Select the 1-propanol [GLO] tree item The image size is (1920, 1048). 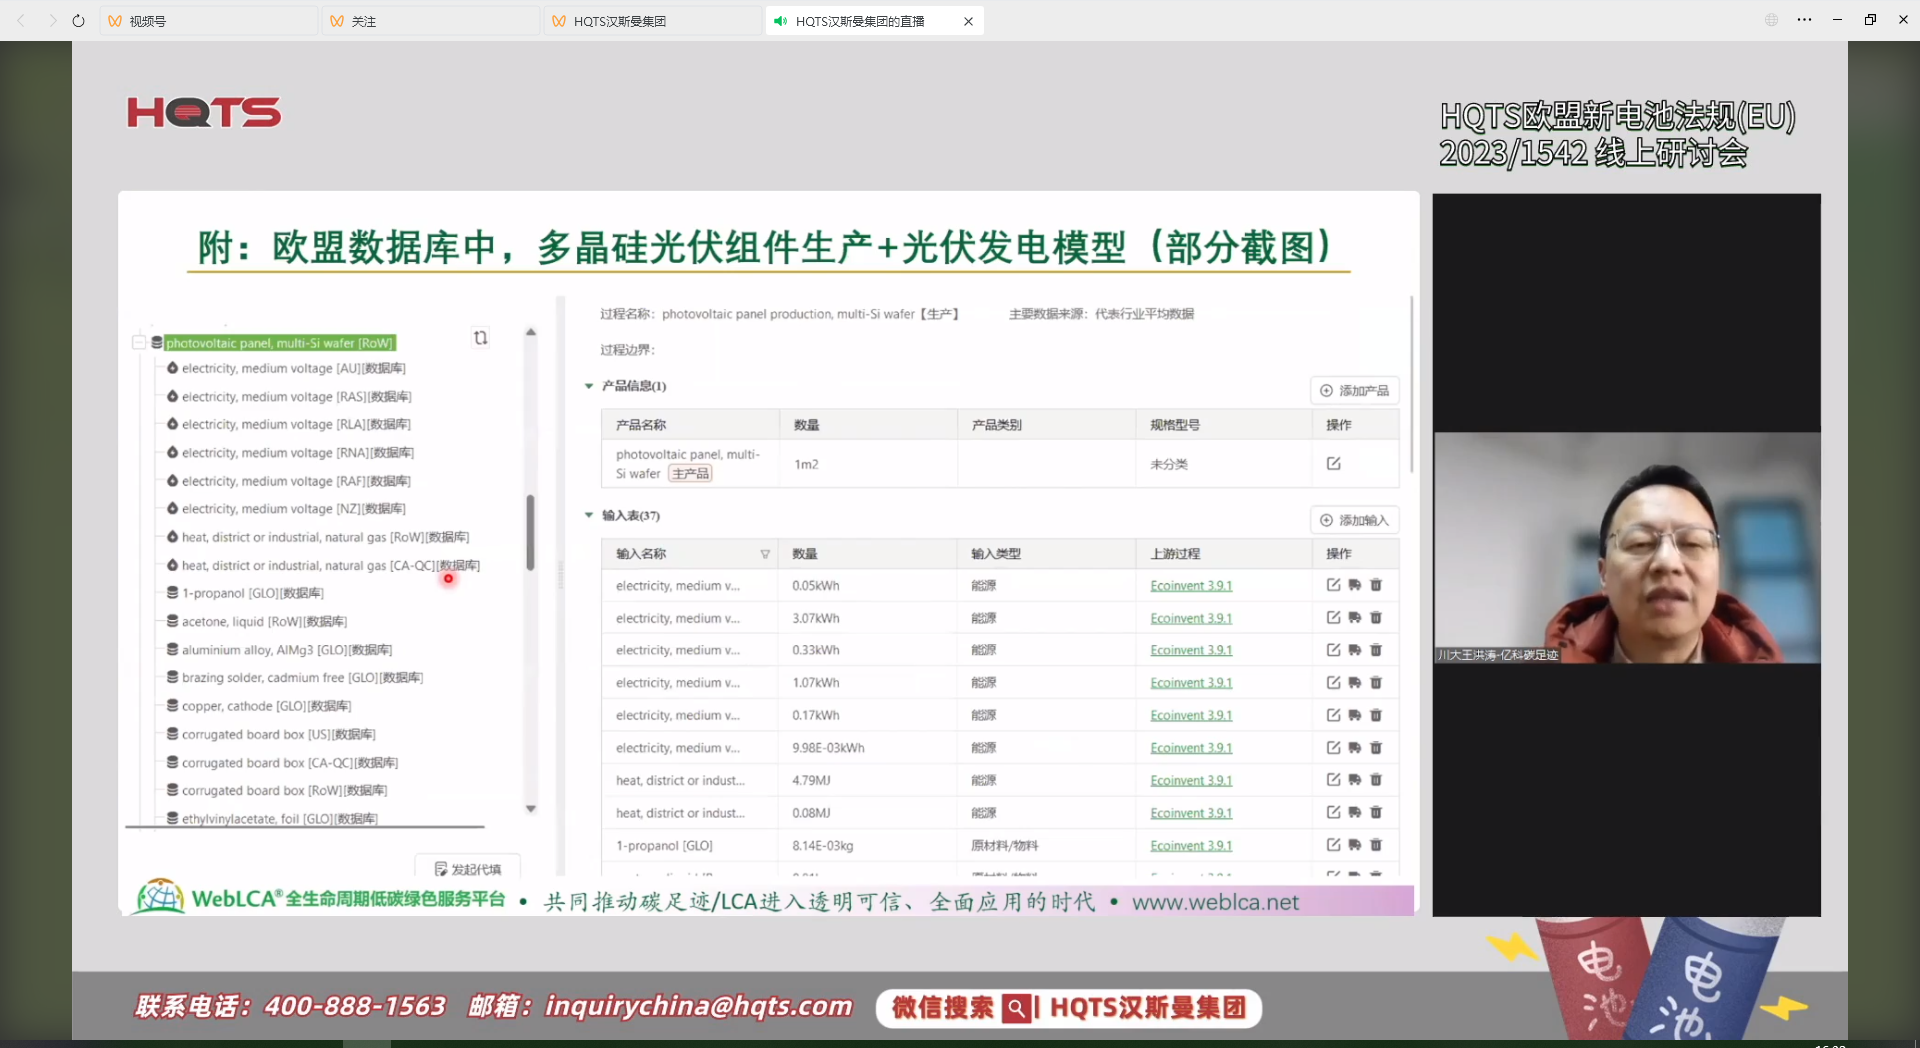tap(245, 593)
